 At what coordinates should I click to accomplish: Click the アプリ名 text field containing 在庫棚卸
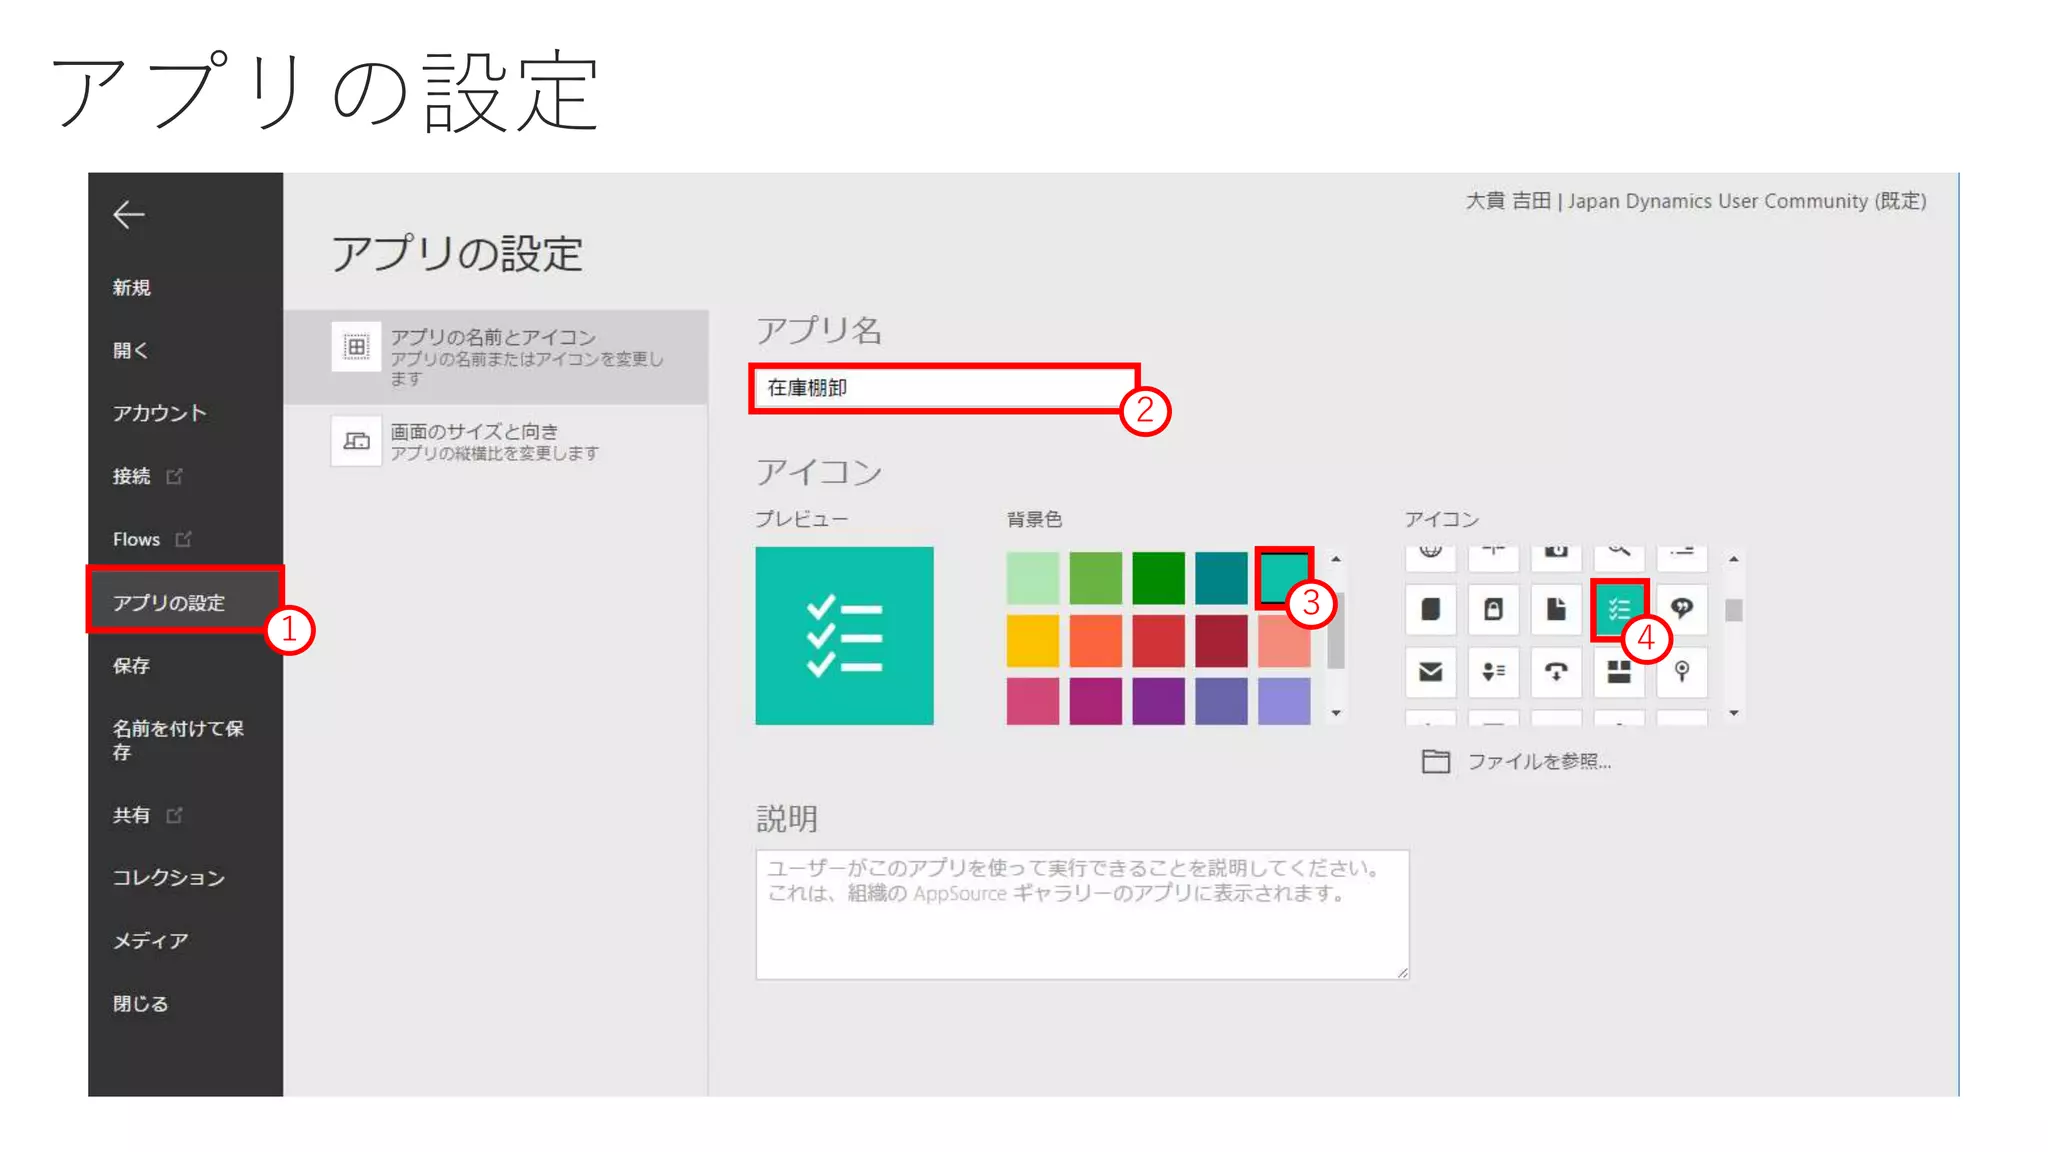944,388
